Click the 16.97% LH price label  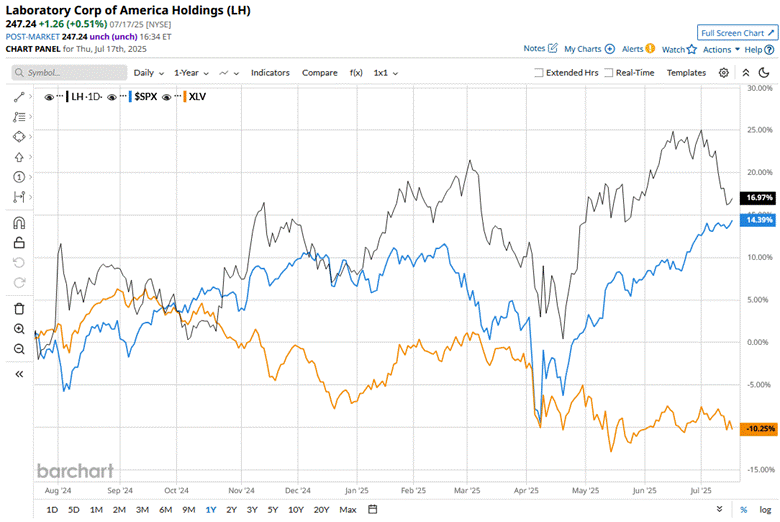click(x=758, y=198)
